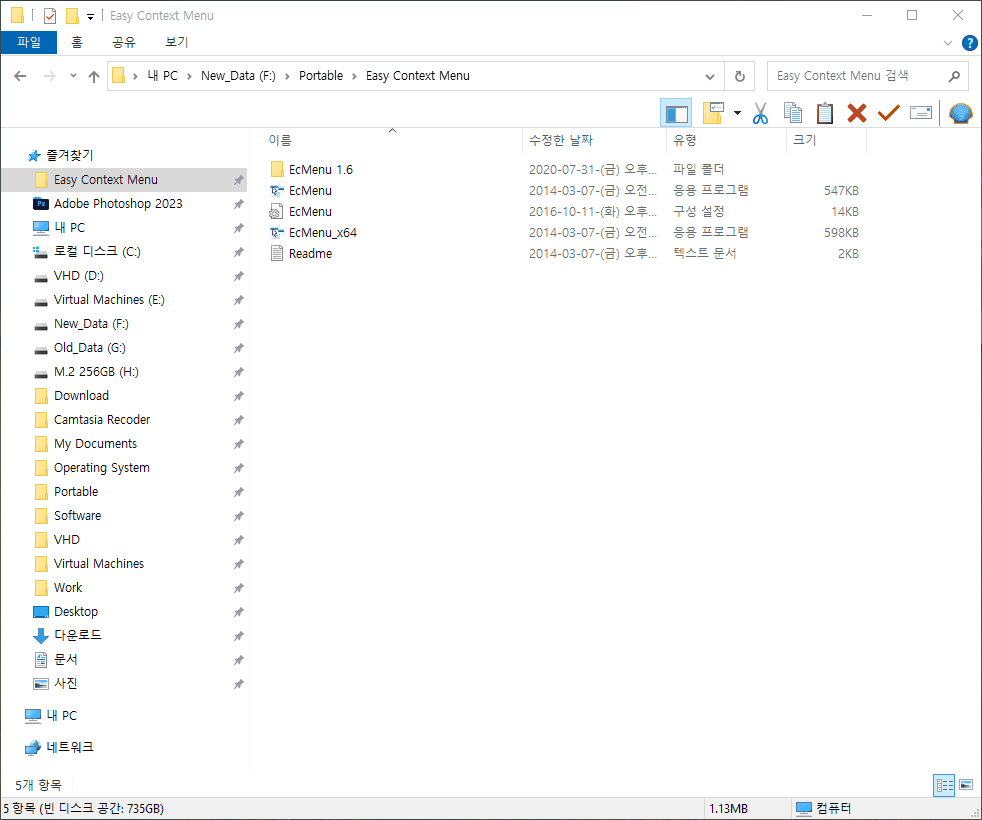This screenshot has height=820, width=982.
Task: Click the Portable breadcrumb segment
Action: point(321,76)
